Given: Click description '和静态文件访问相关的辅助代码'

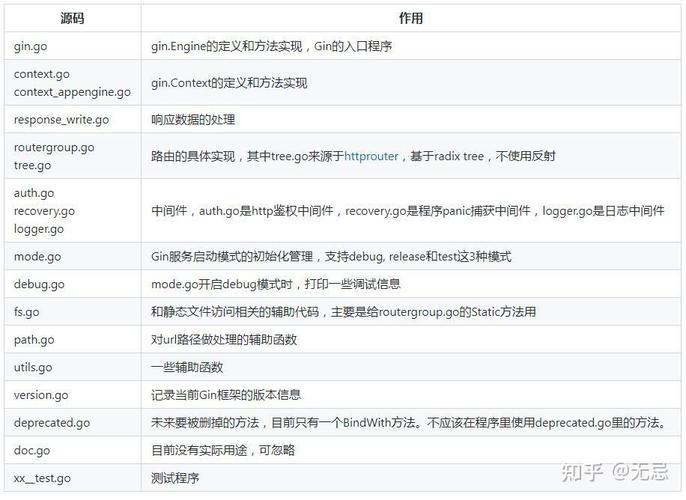Looking at the screenshot, I should click(x=235, y=312).
